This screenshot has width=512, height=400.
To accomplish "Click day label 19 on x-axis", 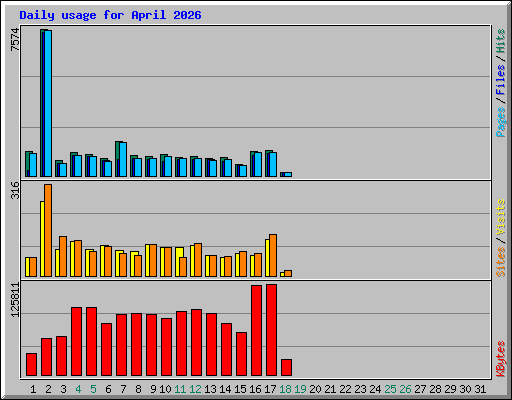I will pos(300,389).
